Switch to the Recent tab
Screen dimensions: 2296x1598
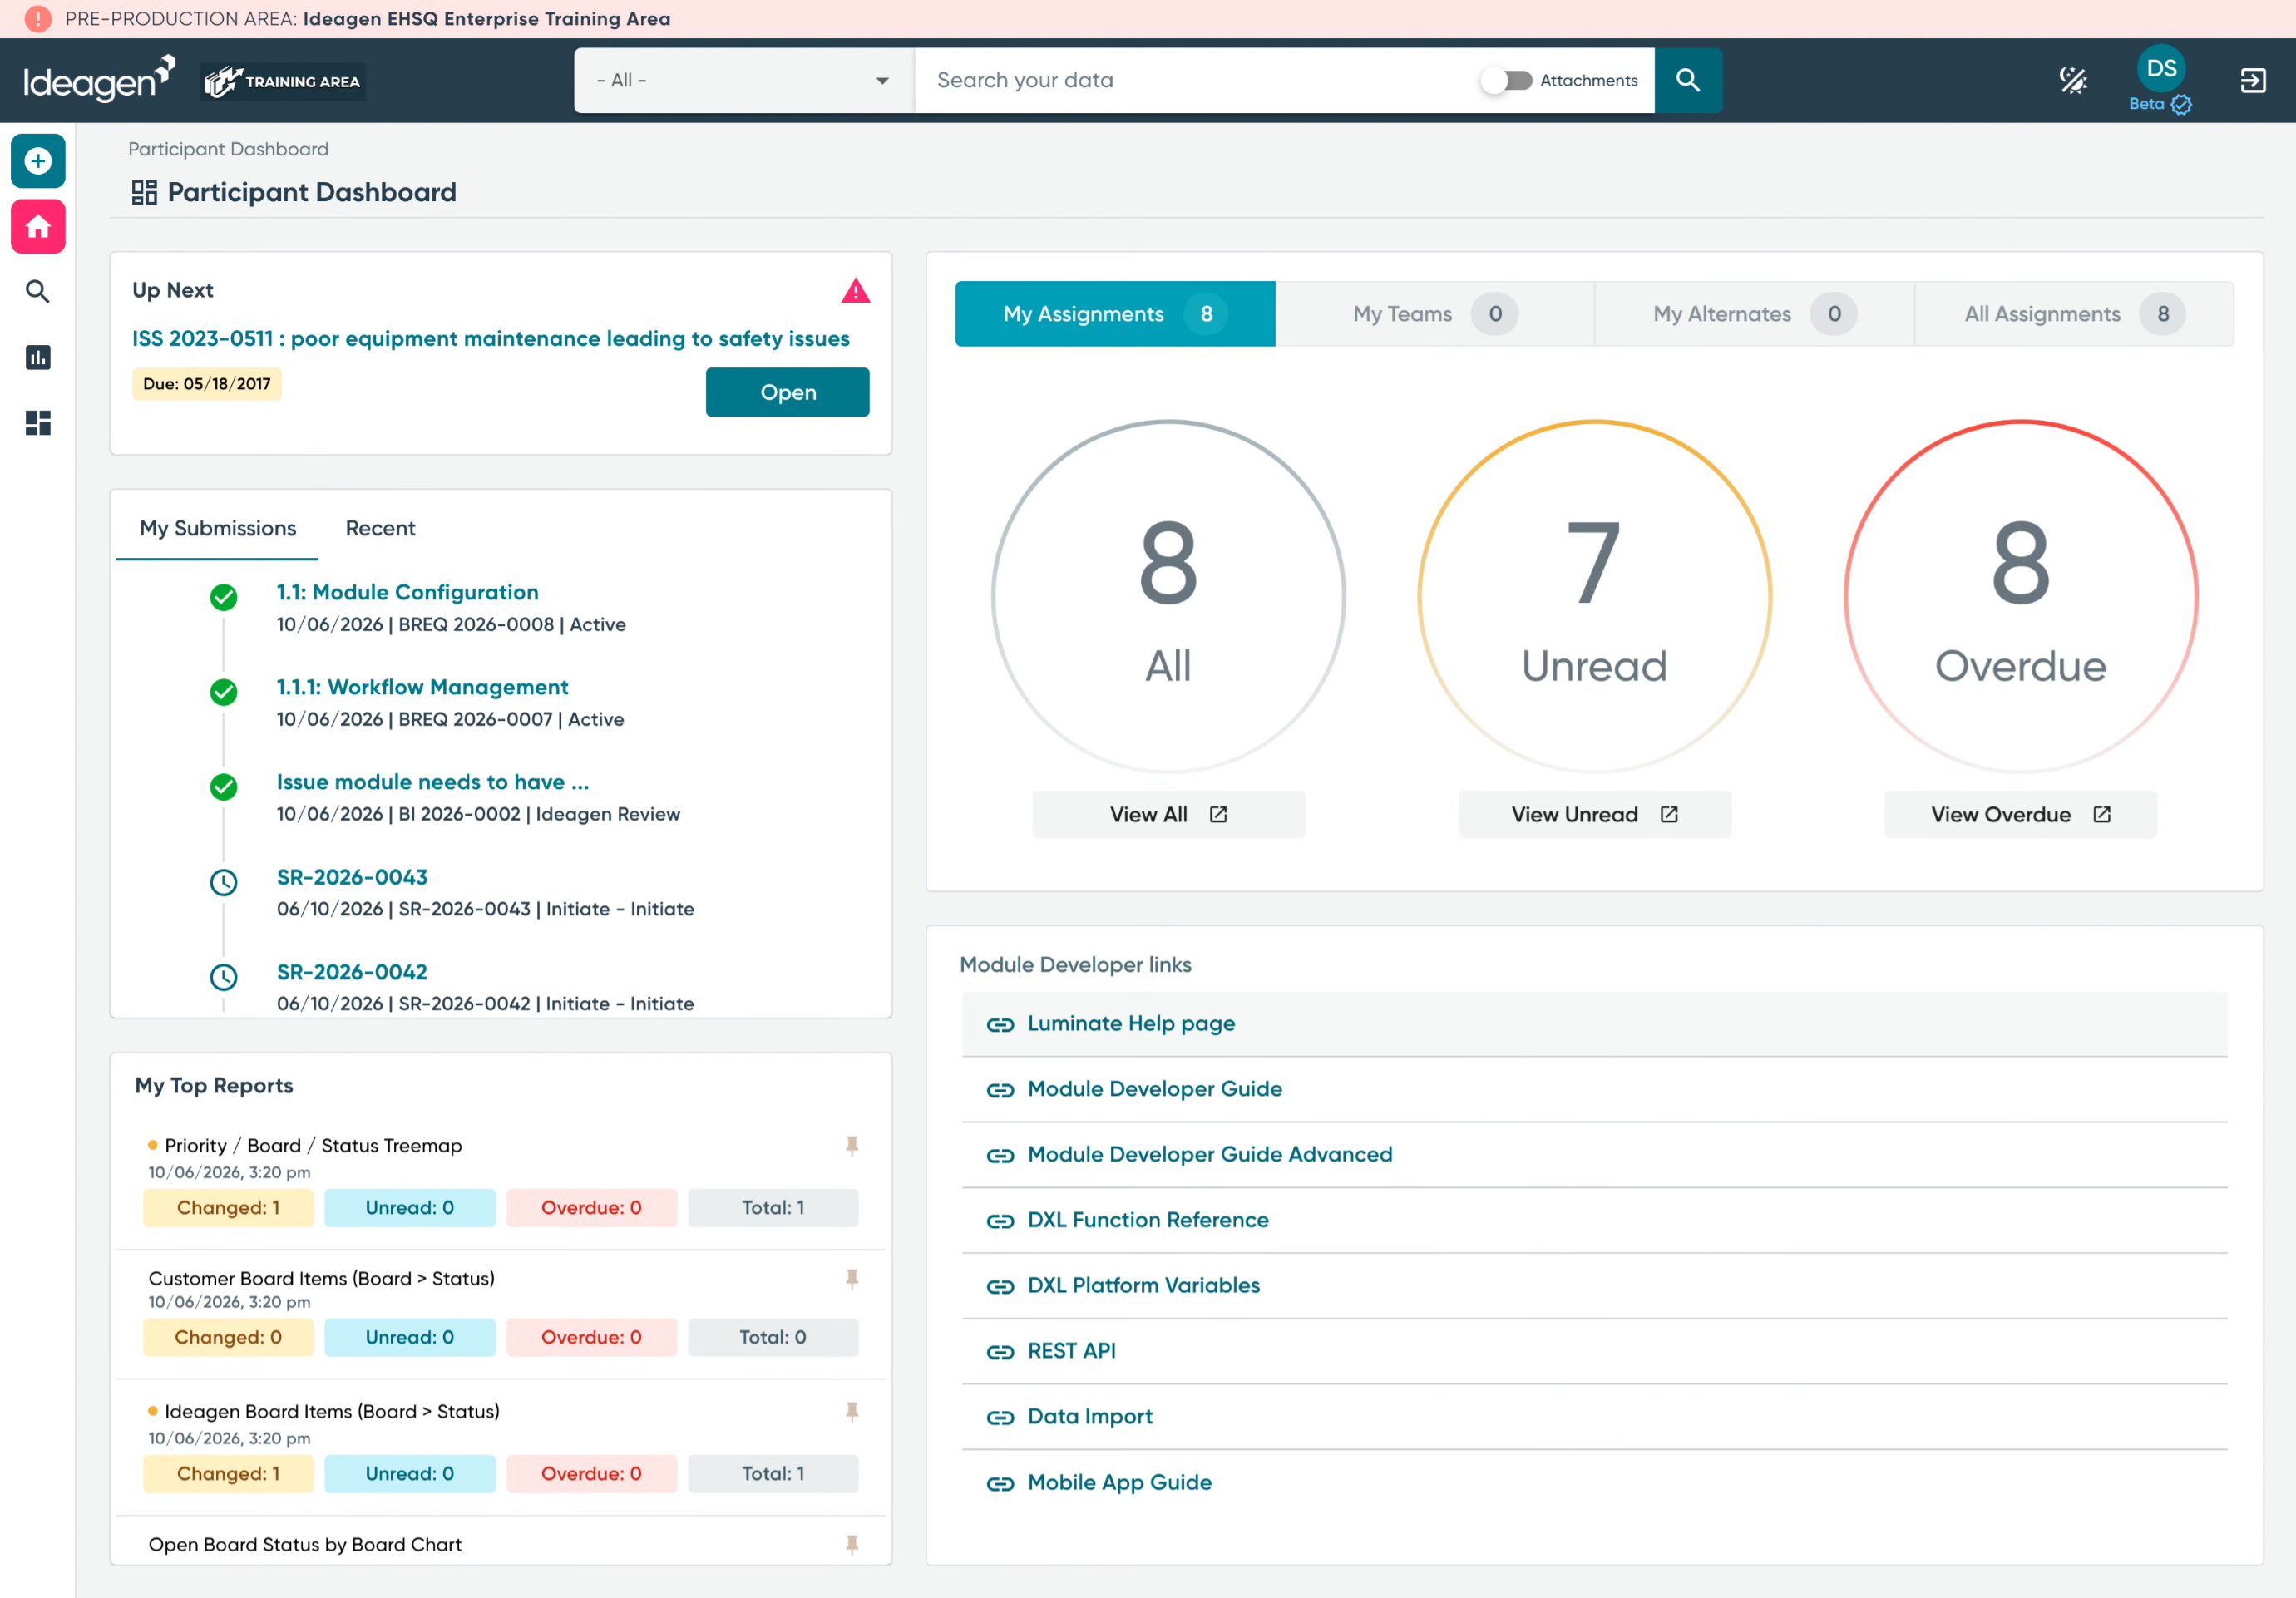(x=380, y=528)
